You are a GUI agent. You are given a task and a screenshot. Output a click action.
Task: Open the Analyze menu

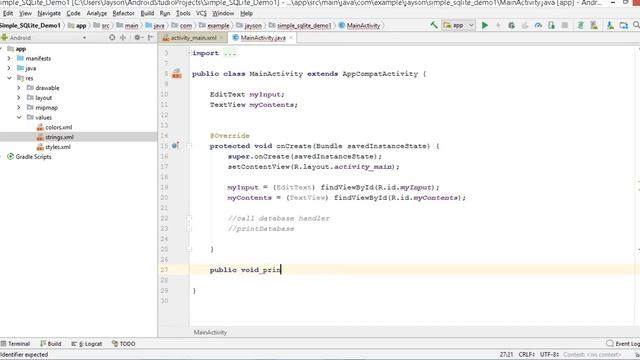click(97, 13)
